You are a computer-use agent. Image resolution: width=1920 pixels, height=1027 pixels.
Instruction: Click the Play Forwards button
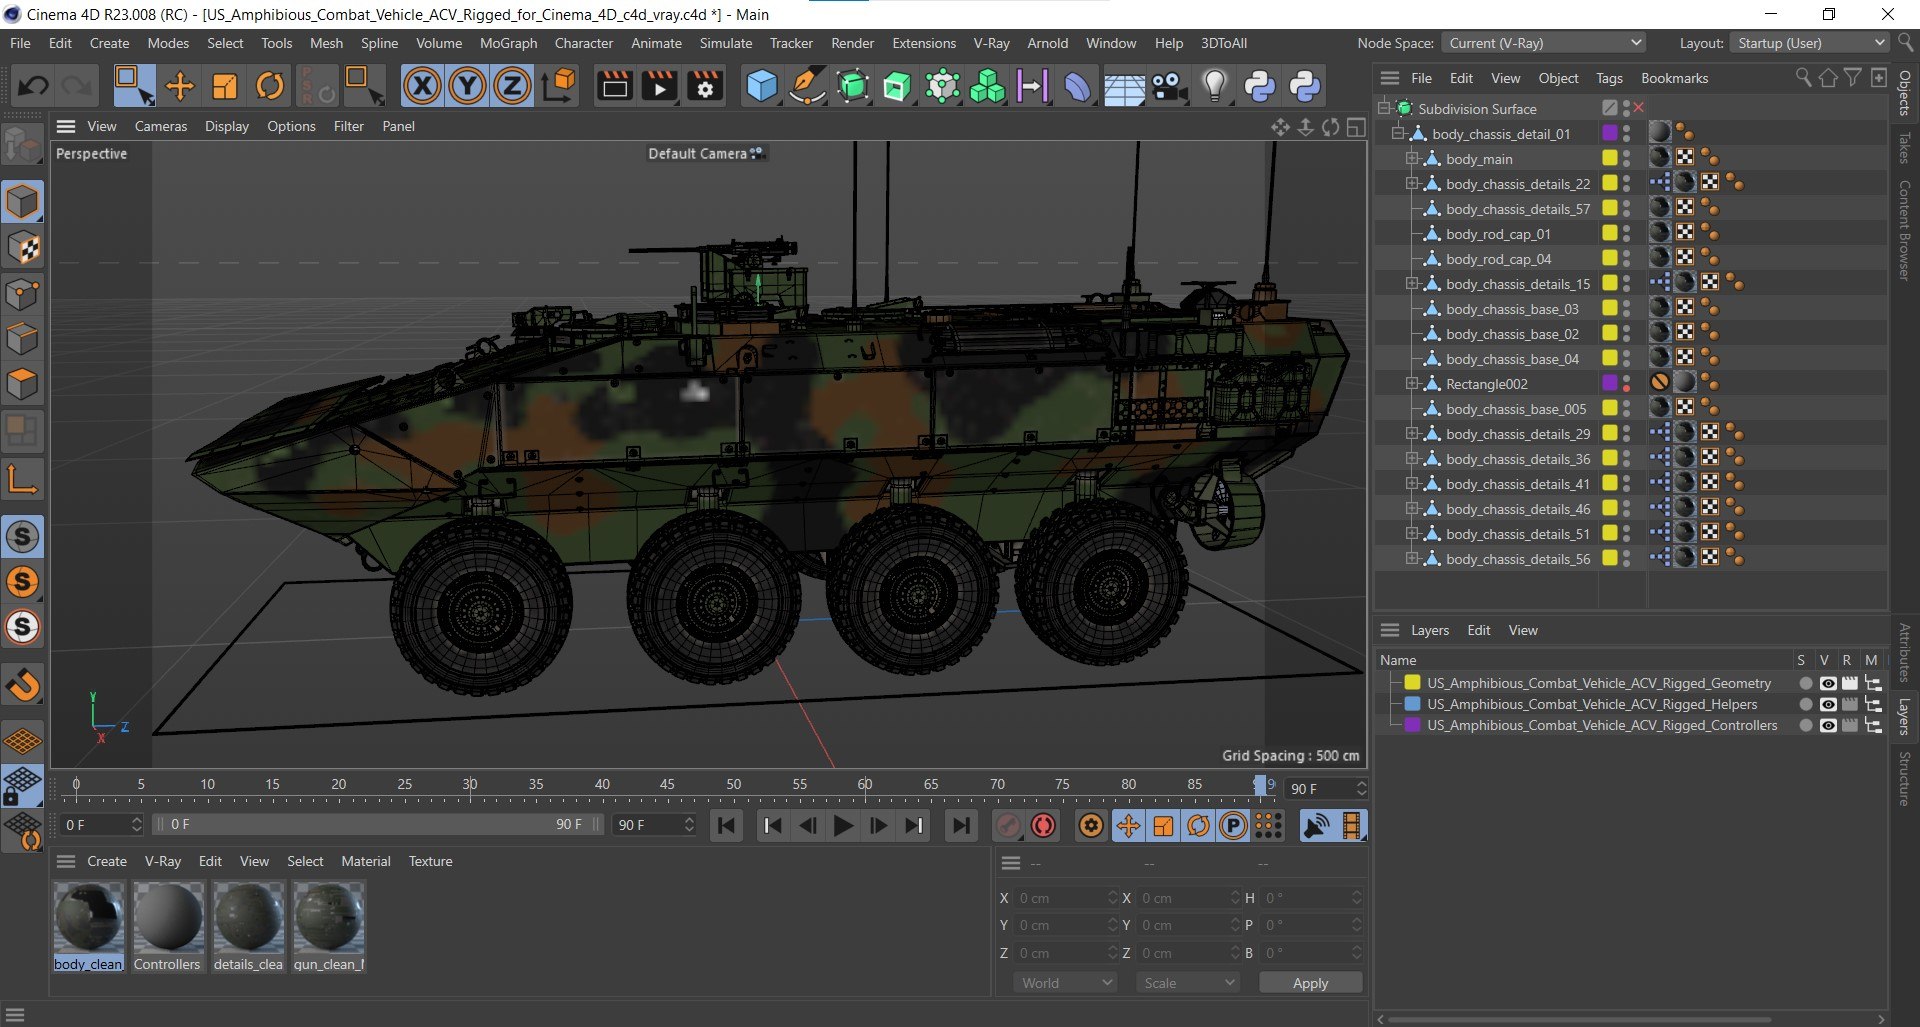[x=843, y=825]
